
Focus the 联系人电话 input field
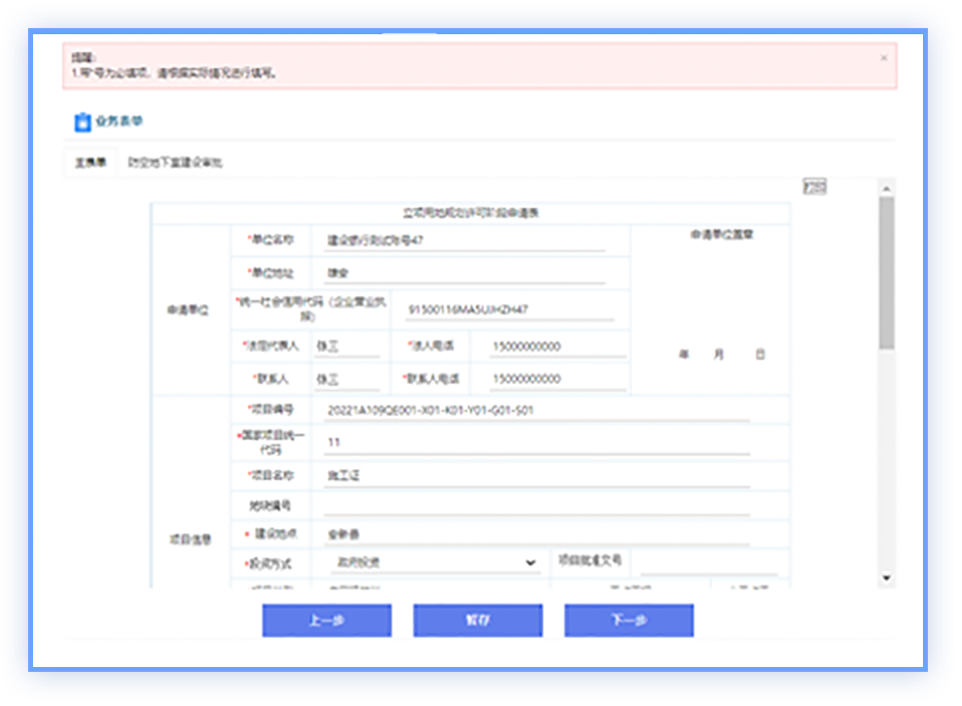click(557, 379)
